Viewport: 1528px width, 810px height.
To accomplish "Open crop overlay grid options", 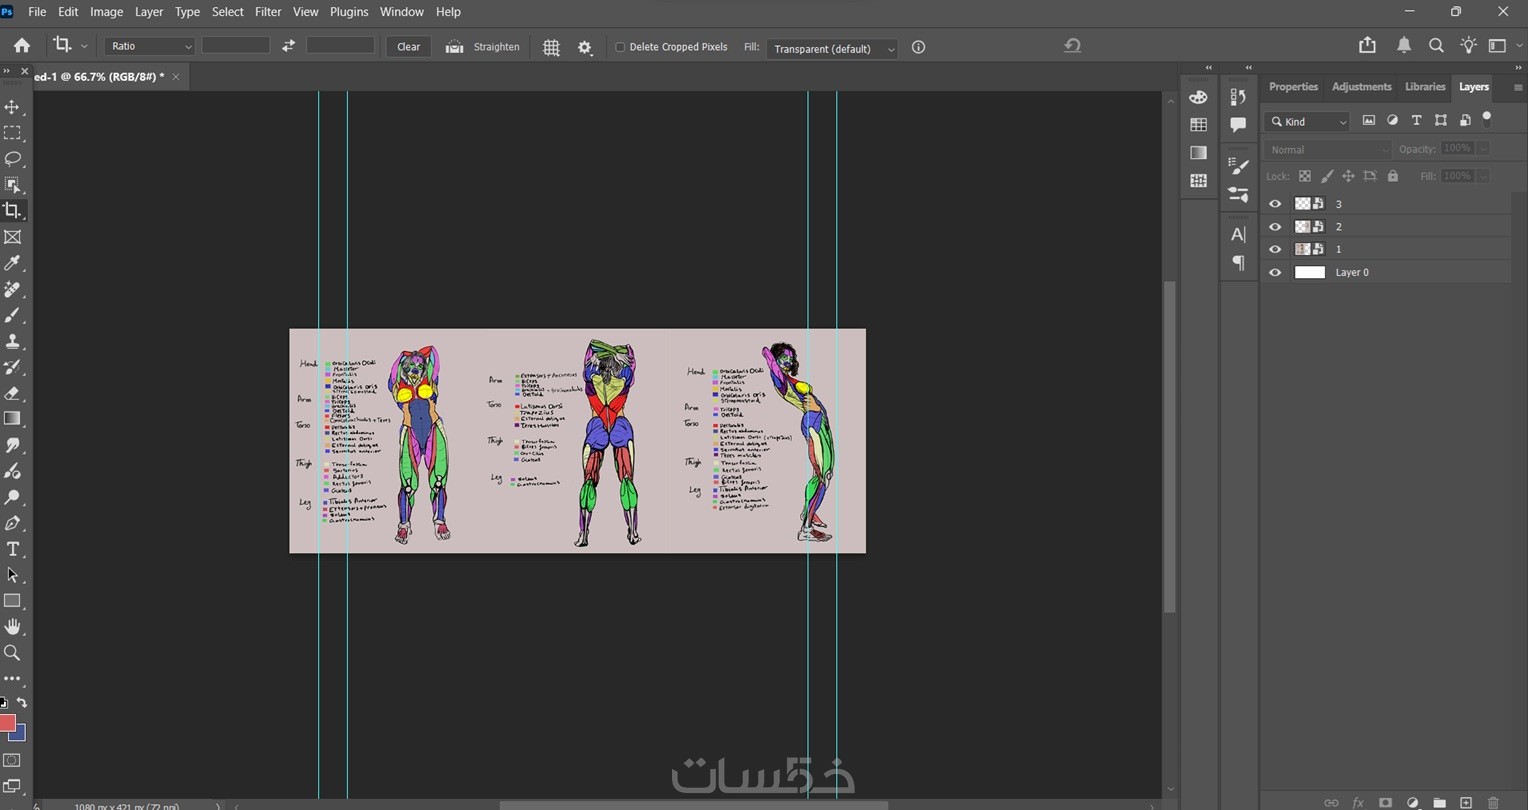I will 551,47.
